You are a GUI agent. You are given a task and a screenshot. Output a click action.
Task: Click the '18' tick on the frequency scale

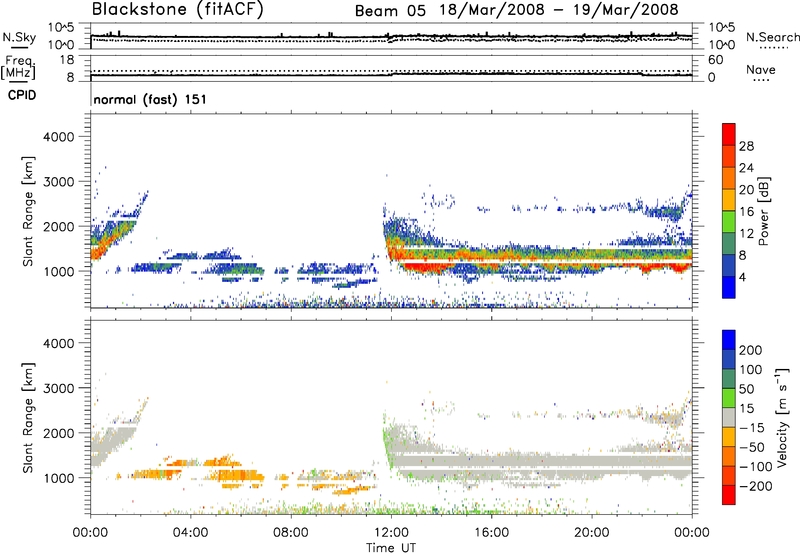click(67, 60)
